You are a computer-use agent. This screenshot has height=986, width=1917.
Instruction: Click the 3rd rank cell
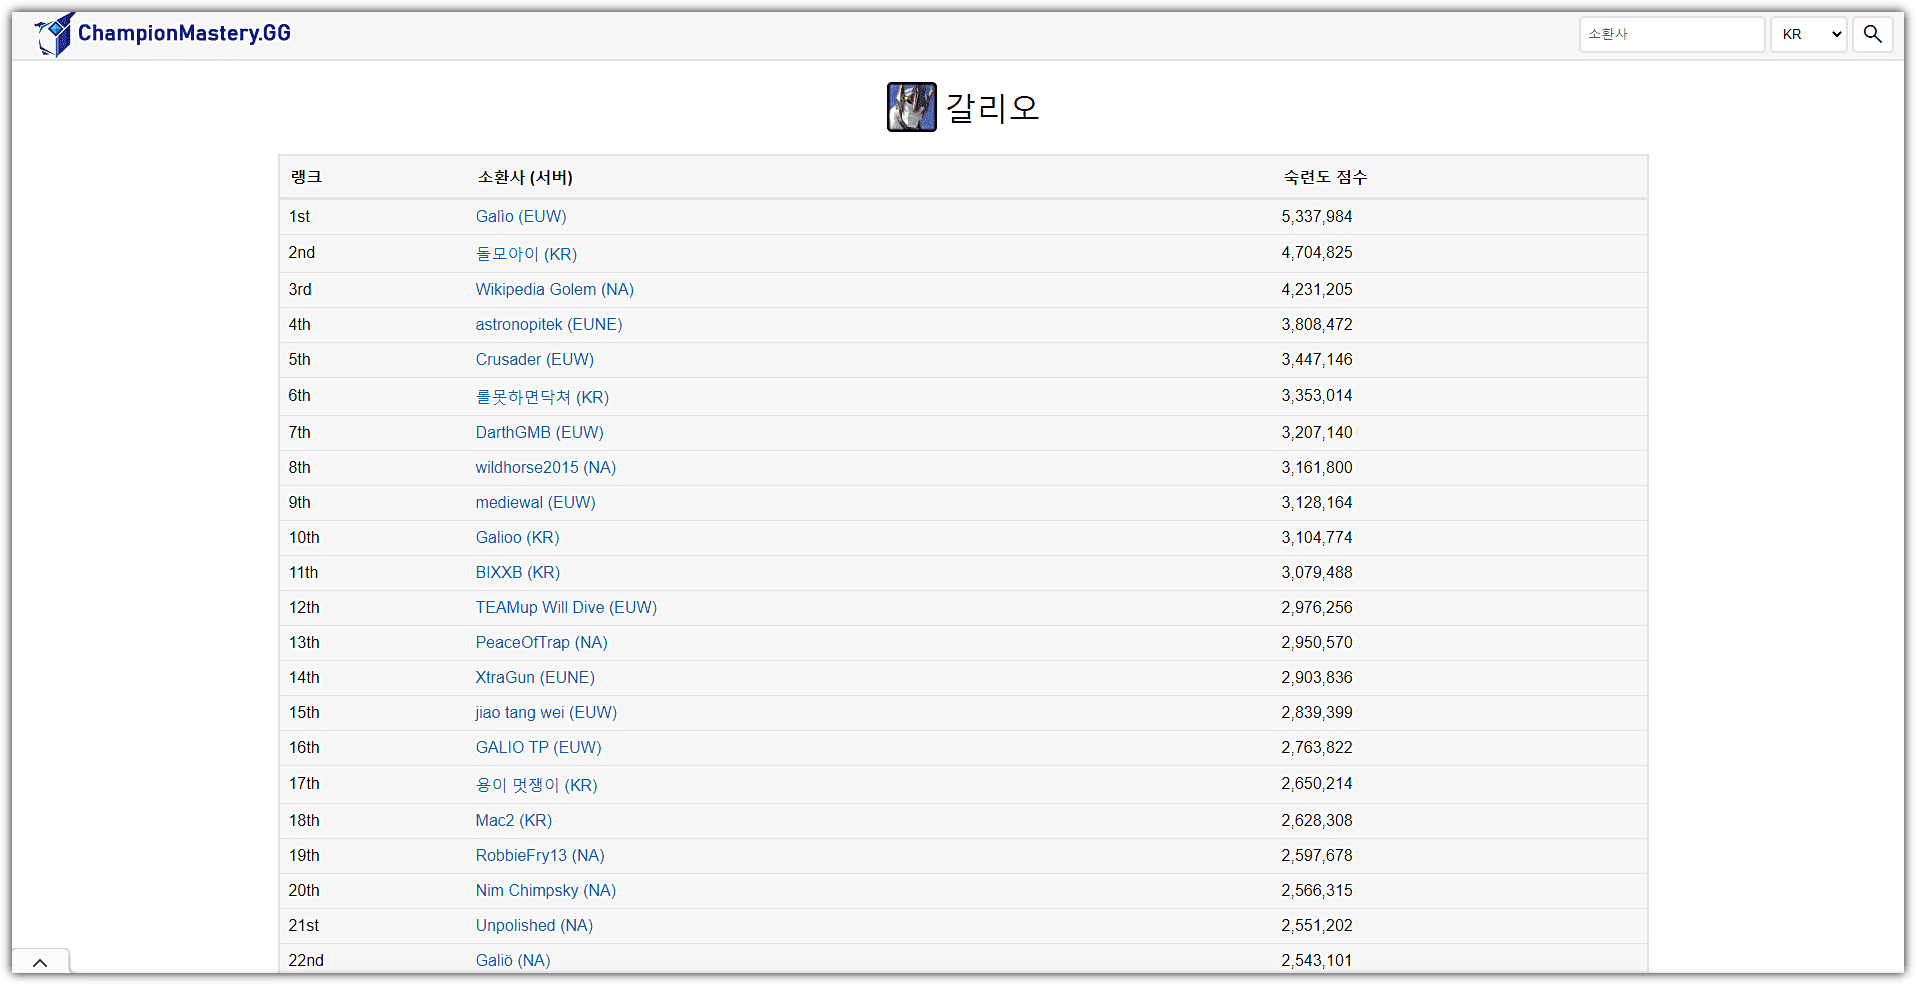pyautogui.click(x=300, y=289)
